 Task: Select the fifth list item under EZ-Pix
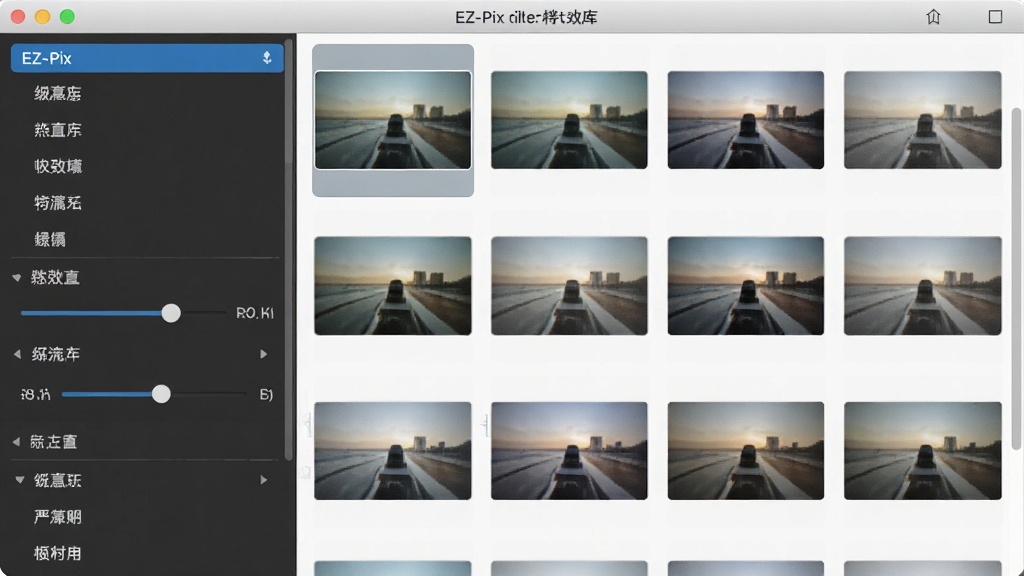click(x=50, y=240)
